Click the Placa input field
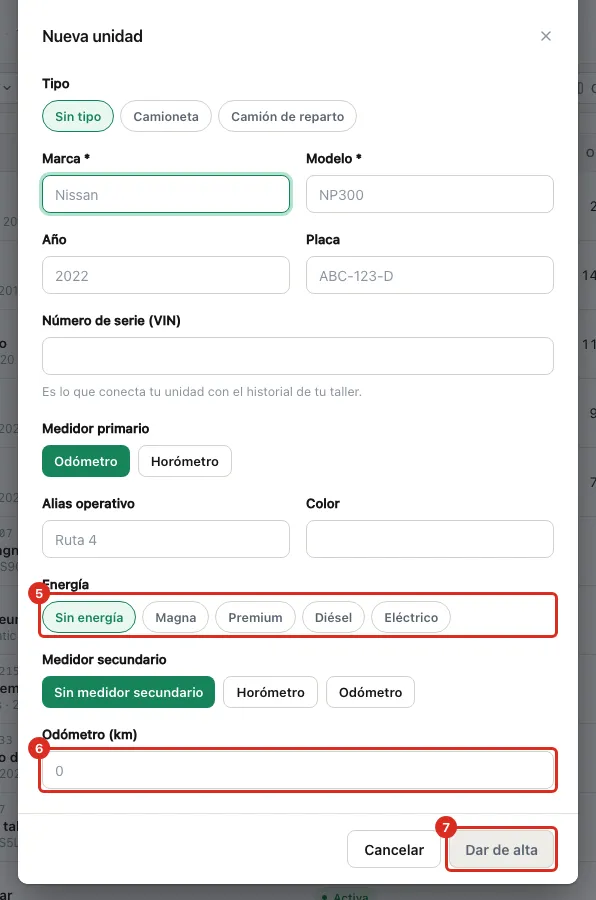Screen dimensions: 596x900 [x=430, y=276]
